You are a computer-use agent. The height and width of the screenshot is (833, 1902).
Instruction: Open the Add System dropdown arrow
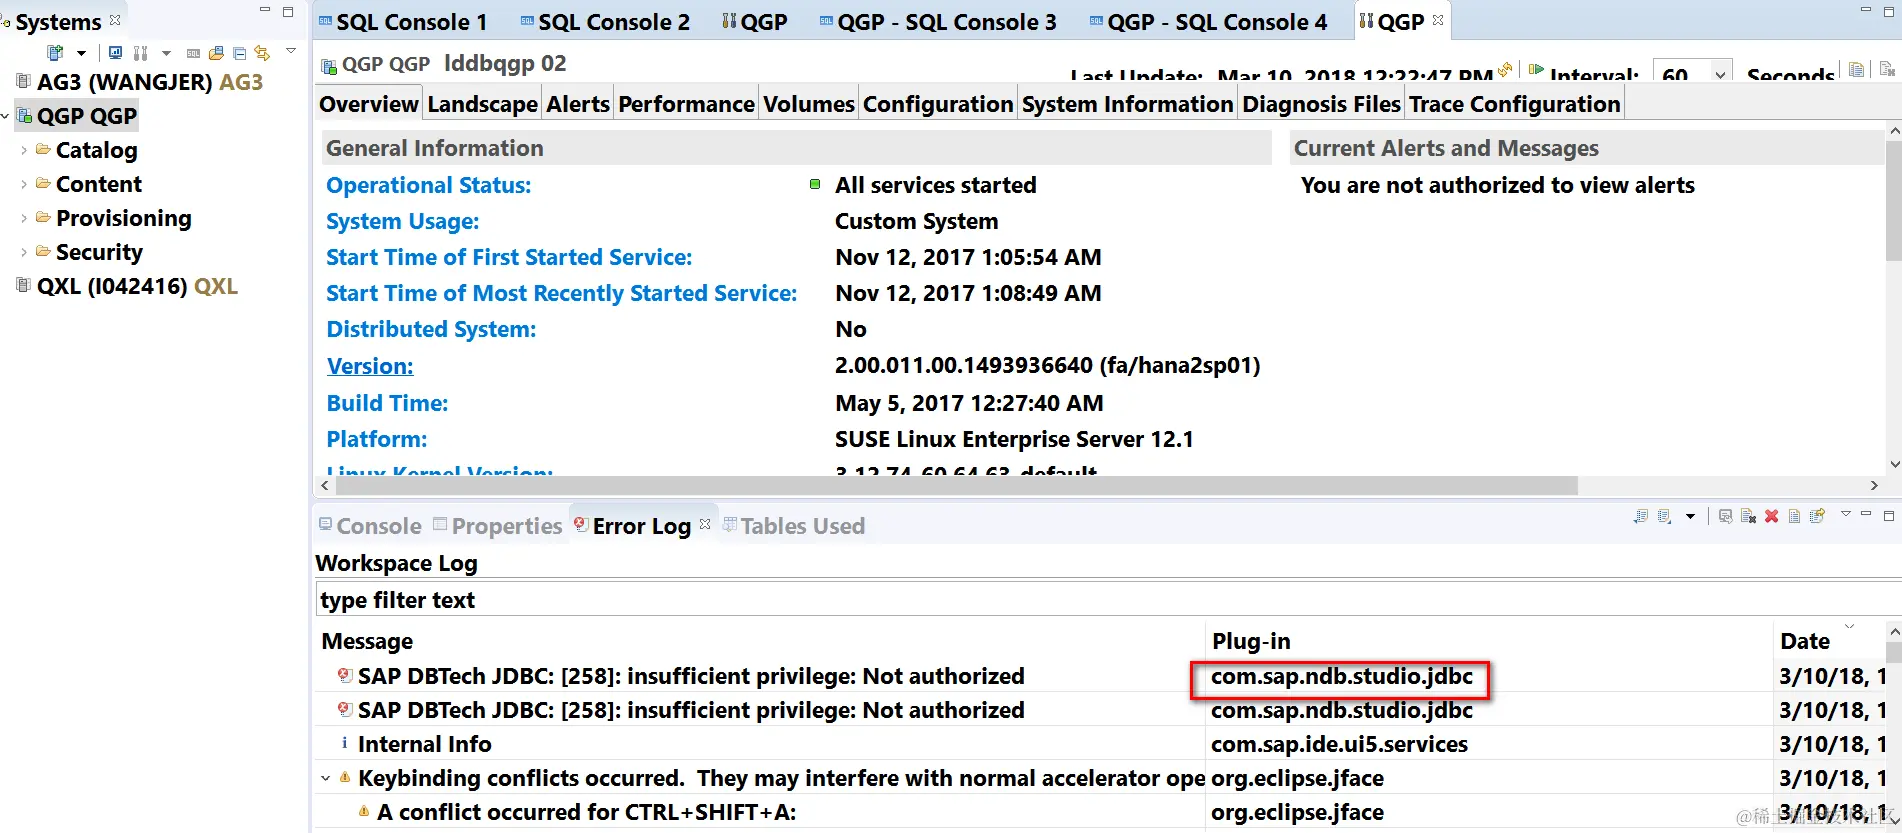pyautogui.click(x=81, y=53)
